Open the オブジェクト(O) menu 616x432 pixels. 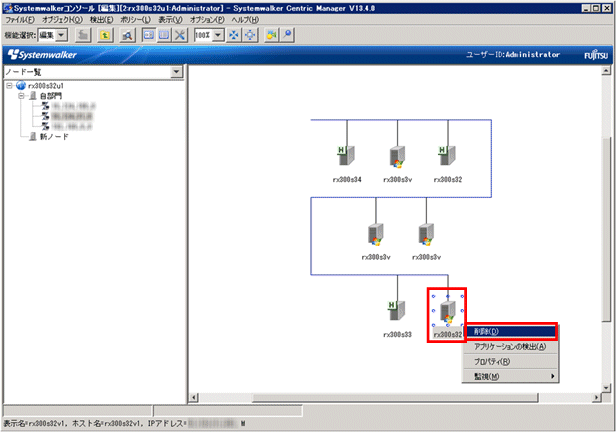click(62, 20)
